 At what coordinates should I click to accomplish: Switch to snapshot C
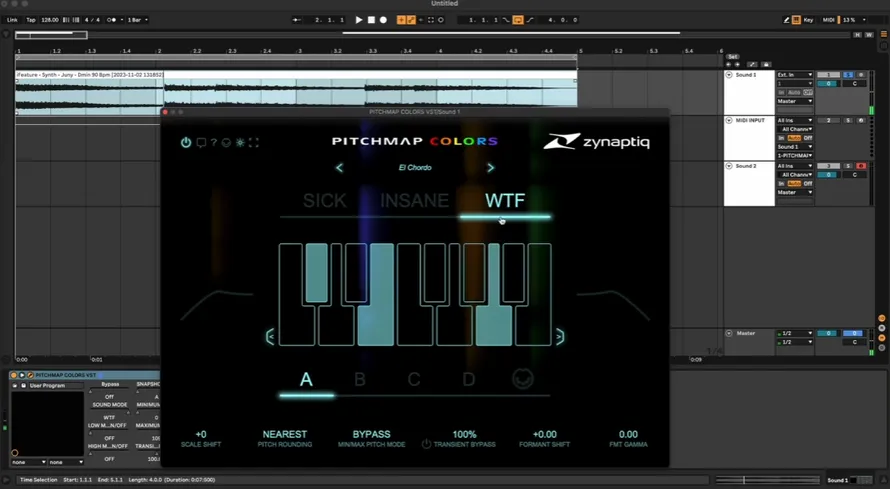414,379
